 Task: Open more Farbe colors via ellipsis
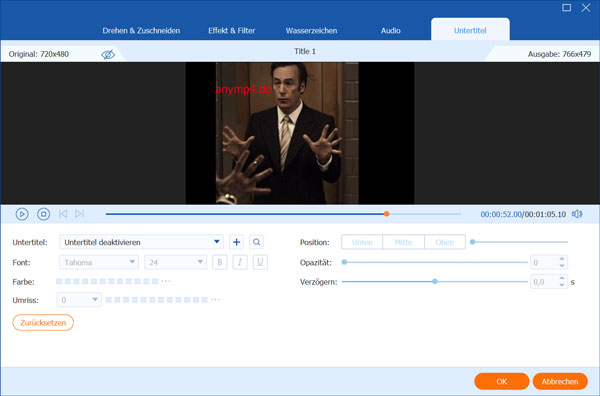pos(166,281)
